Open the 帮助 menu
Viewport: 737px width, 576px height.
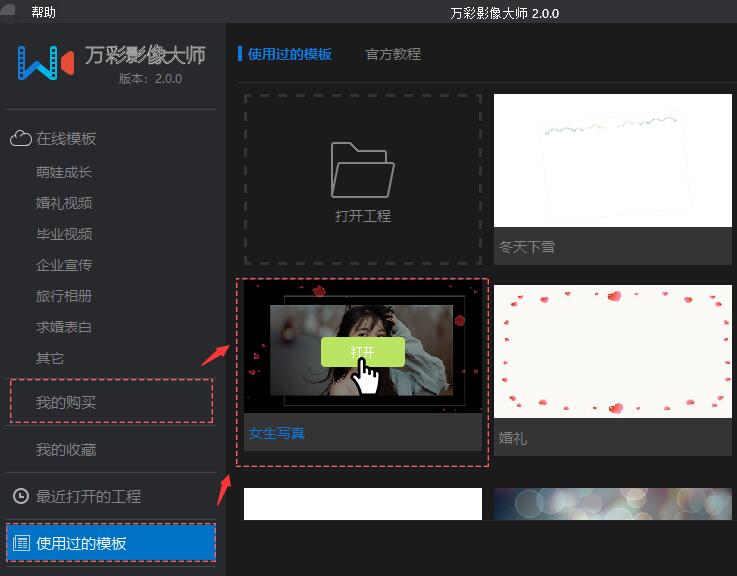click(43, 13)
